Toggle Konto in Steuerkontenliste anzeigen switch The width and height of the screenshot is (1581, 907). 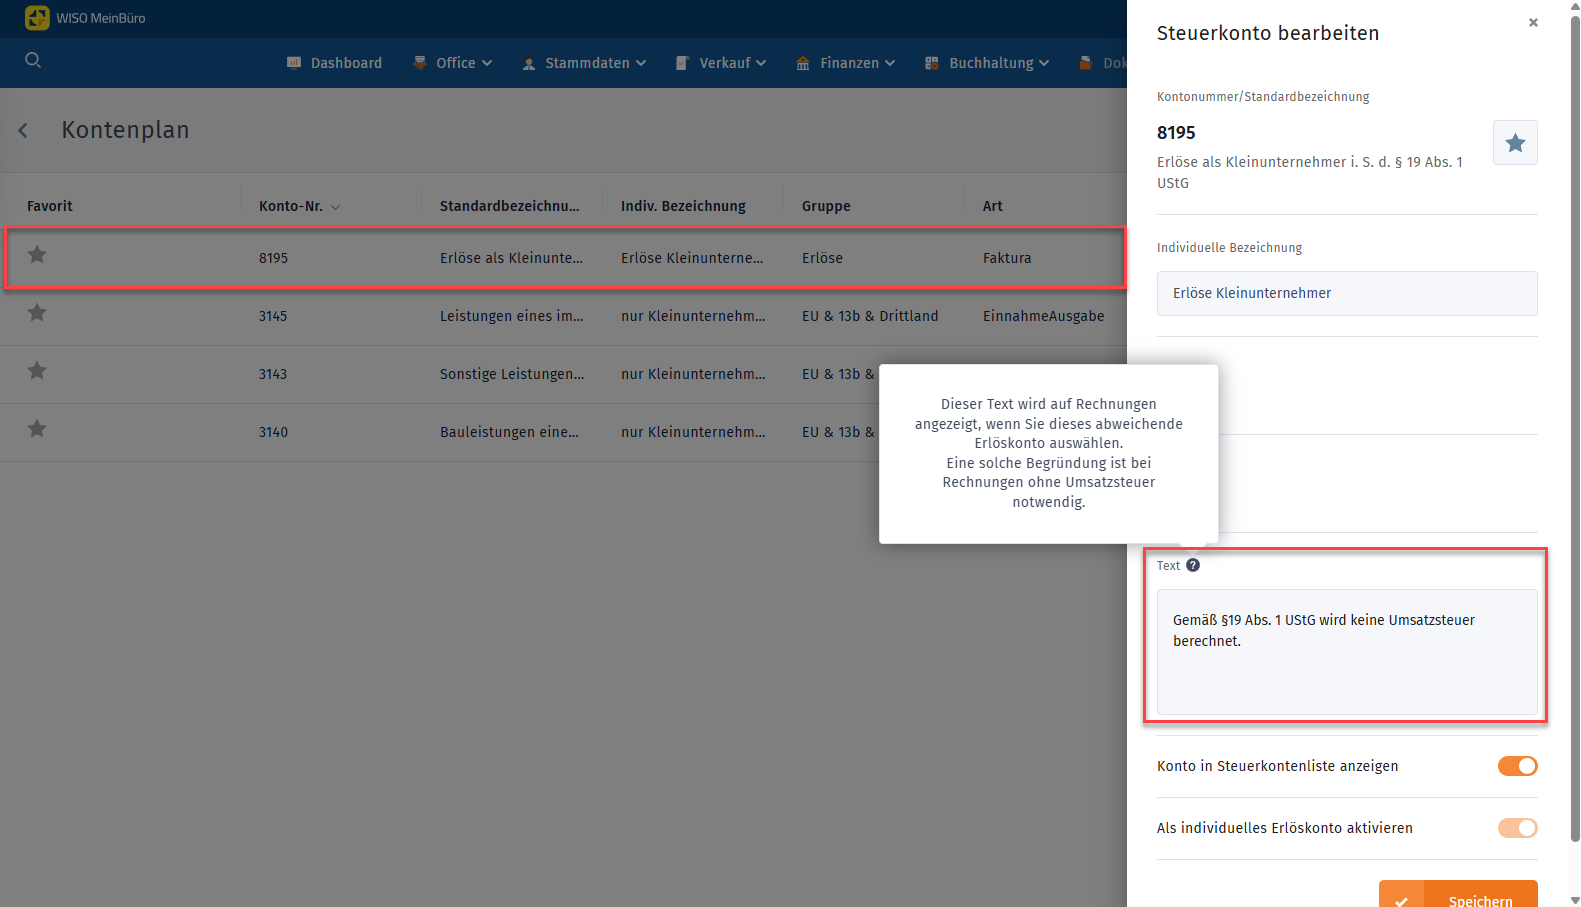(1517, 766)
